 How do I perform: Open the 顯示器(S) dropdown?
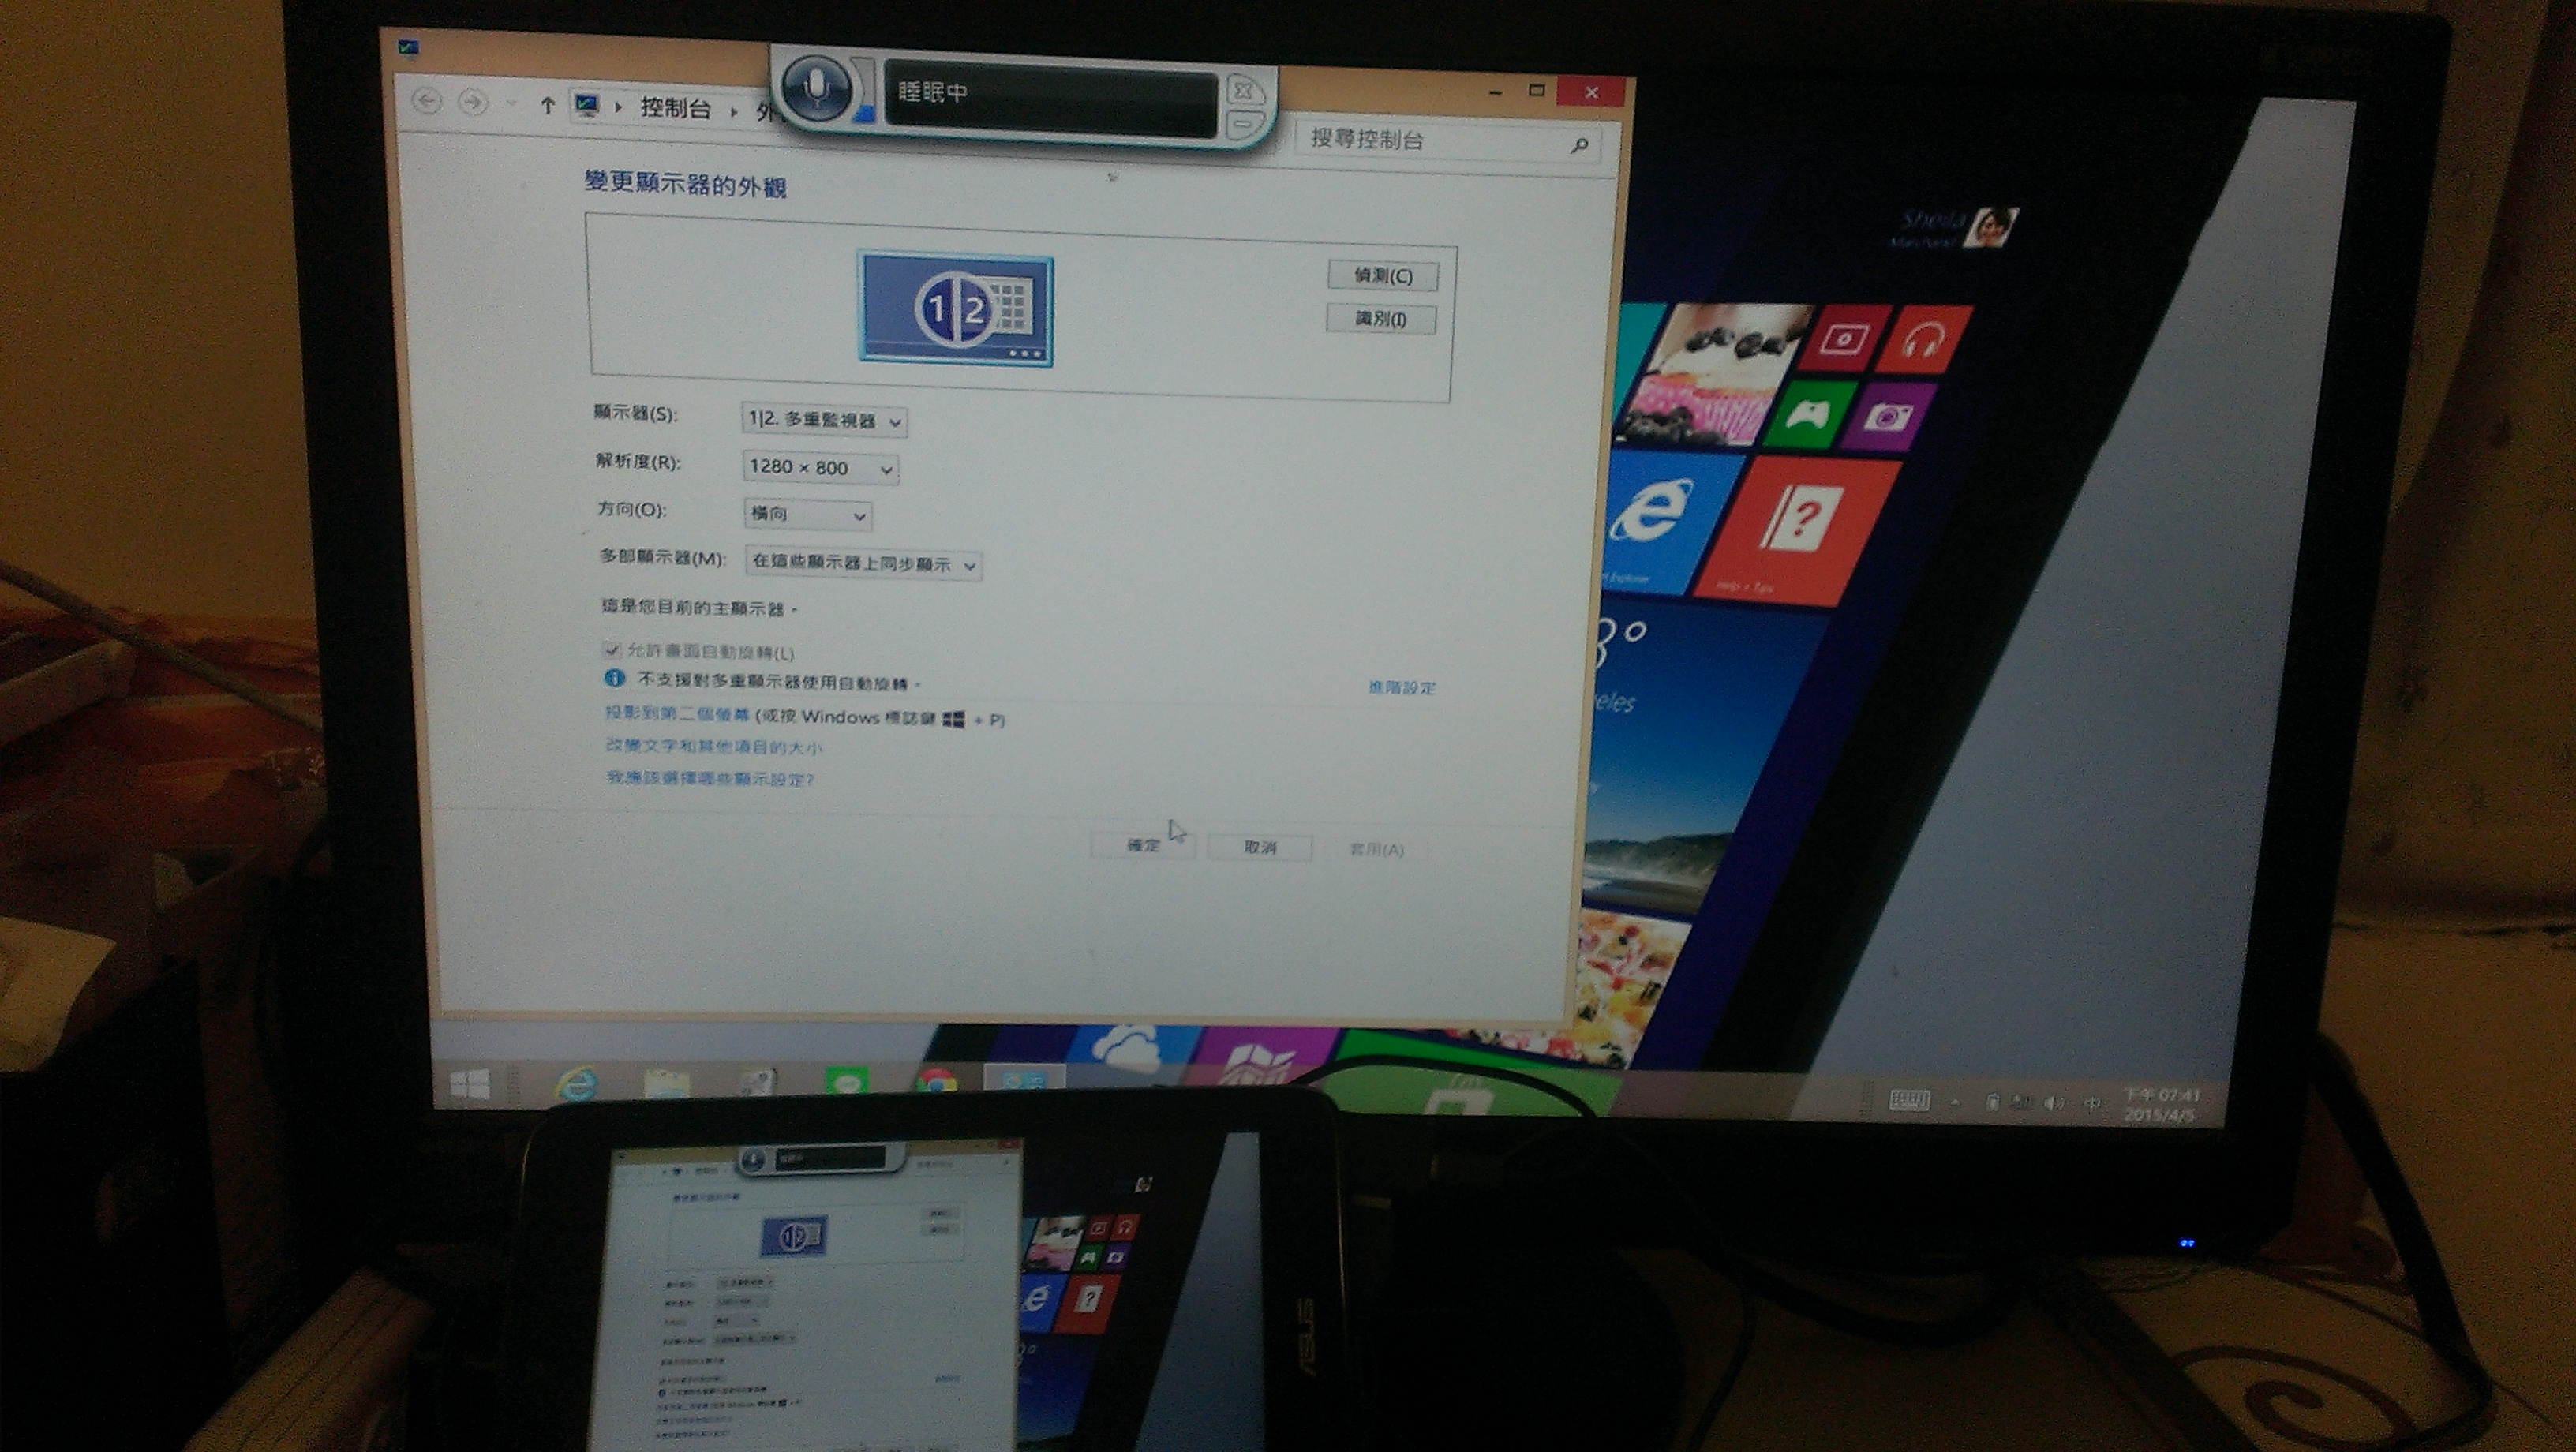(824, 420)
